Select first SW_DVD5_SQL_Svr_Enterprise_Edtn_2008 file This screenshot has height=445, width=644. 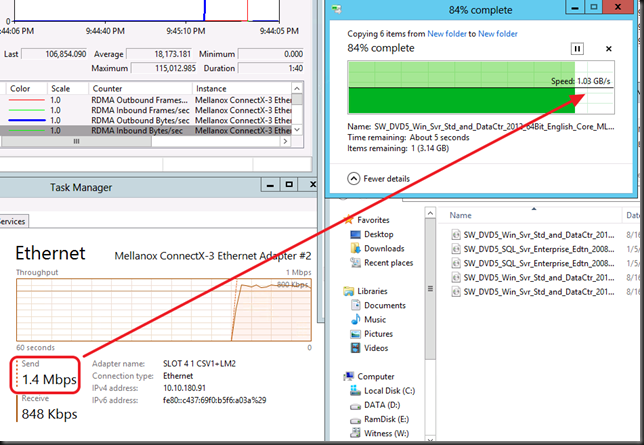[533, 249]
